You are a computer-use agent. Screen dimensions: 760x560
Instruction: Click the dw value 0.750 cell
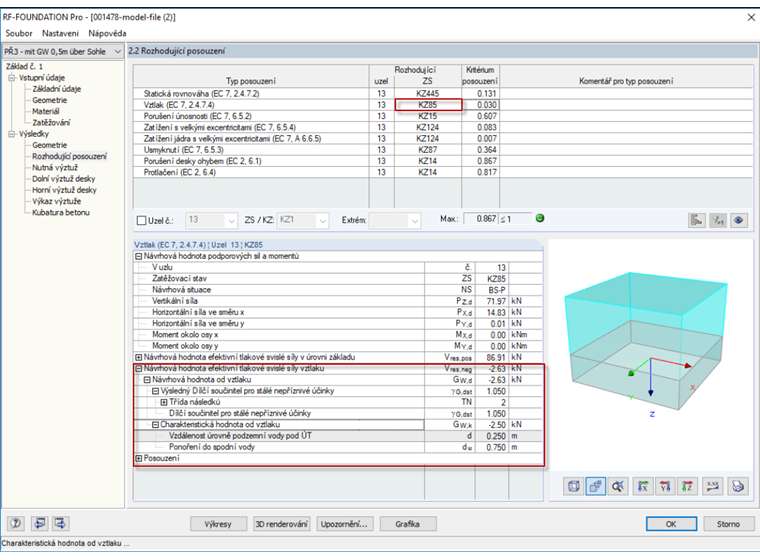[491, 447]
